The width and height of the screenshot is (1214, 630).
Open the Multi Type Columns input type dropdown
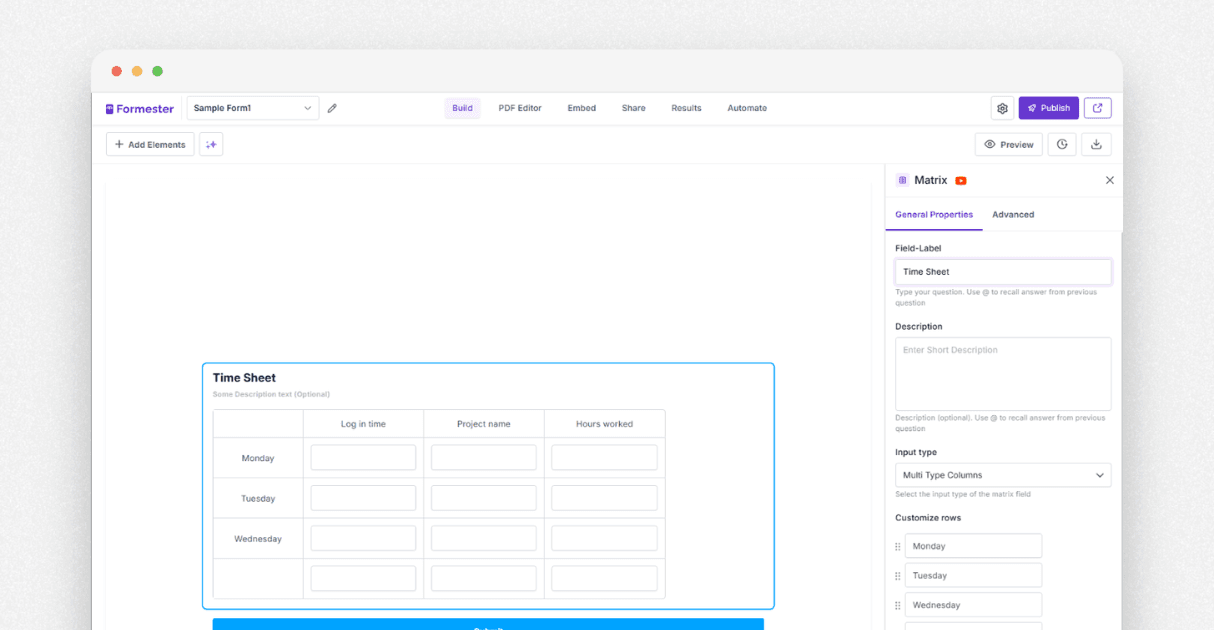coord(1003,475)
